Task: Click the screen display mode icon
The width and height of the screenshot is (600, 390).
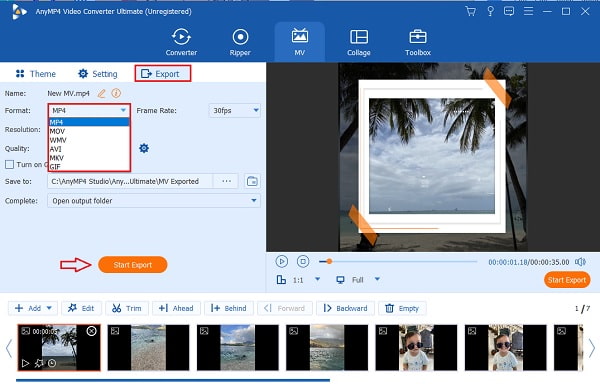Action: (x=340, y=280)
